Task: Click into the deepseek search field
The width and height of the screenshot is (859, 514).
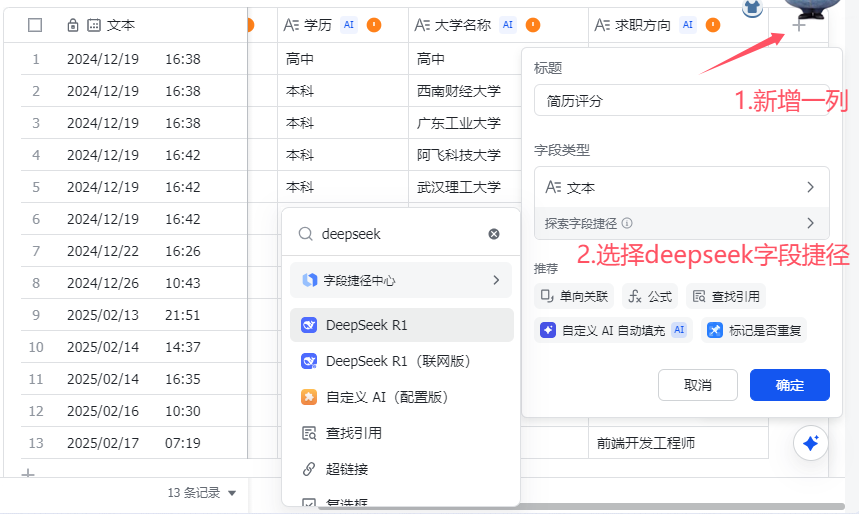Action: (400, 234)
